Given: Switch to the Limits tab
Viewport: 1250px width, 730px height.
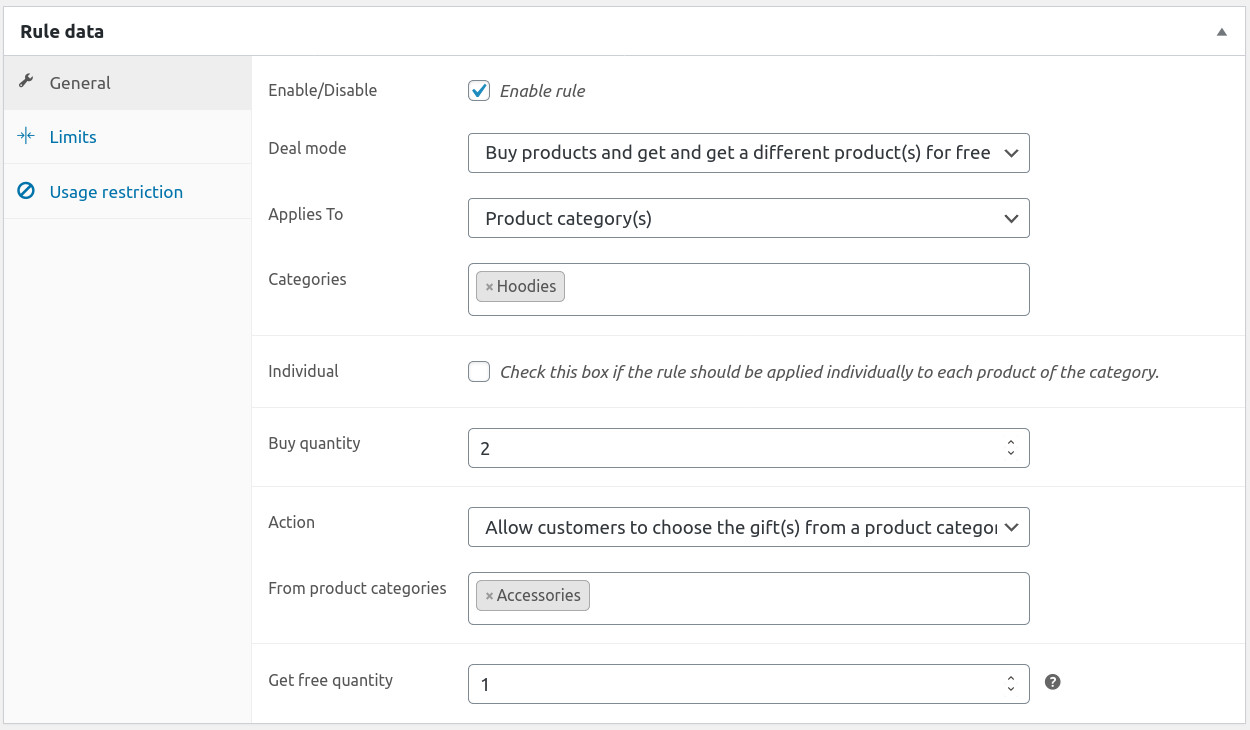Looking at the screenshot, I should coord(73,137).
